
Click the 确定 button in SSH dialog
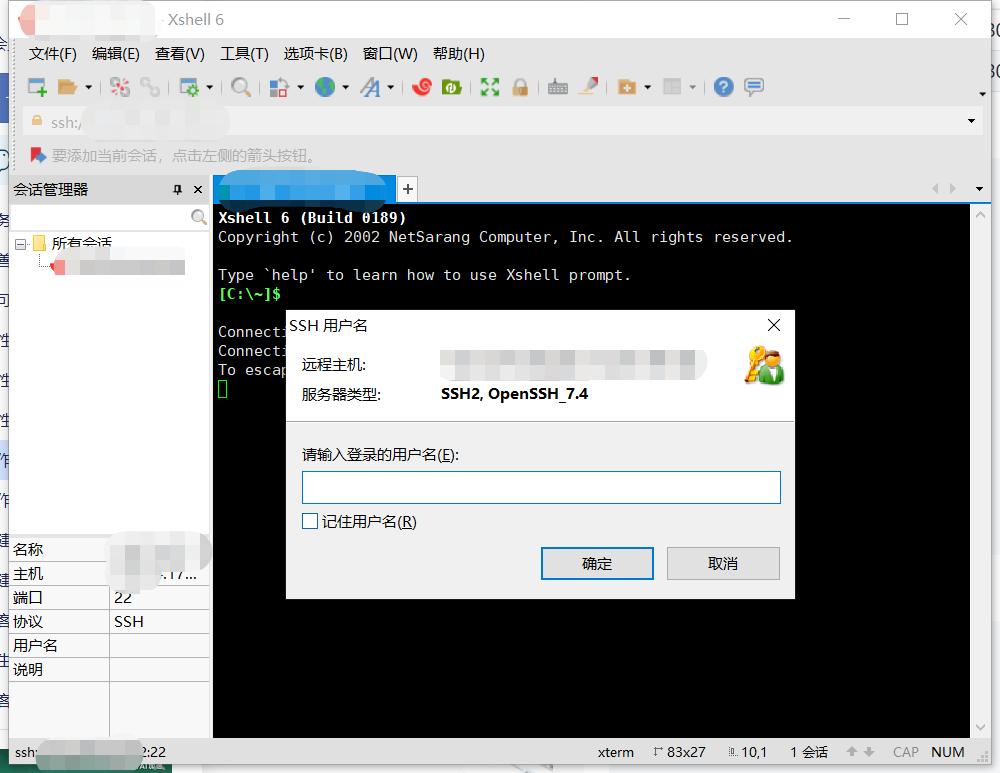pos(597,563)
